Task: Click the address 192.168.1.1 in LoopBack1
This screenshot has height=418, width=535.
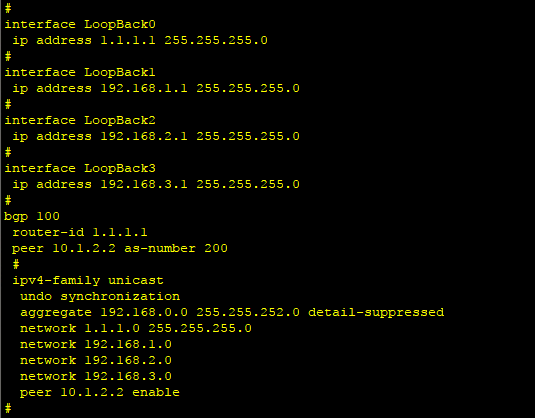Action: click(x=144, y=88)
